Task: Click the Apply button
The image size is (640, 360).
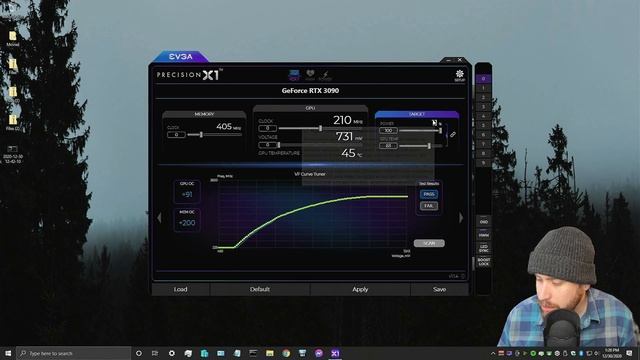Action: pos(360,289)
